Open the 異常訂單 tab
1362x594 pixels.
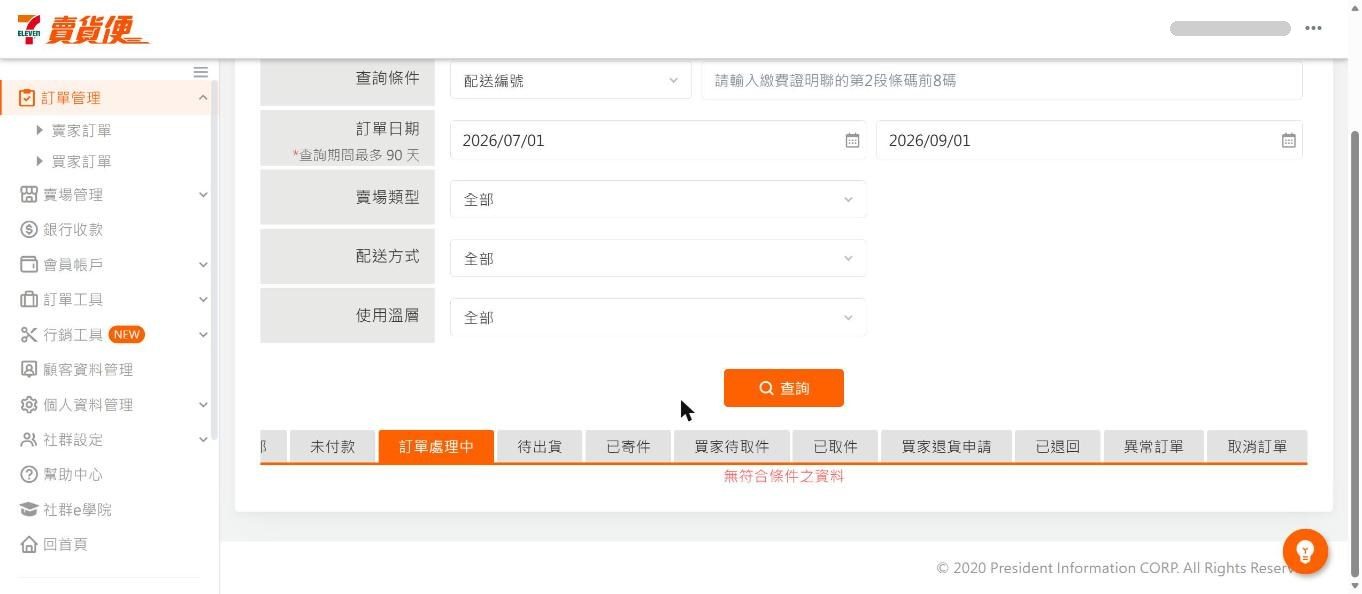(1153, 446)
